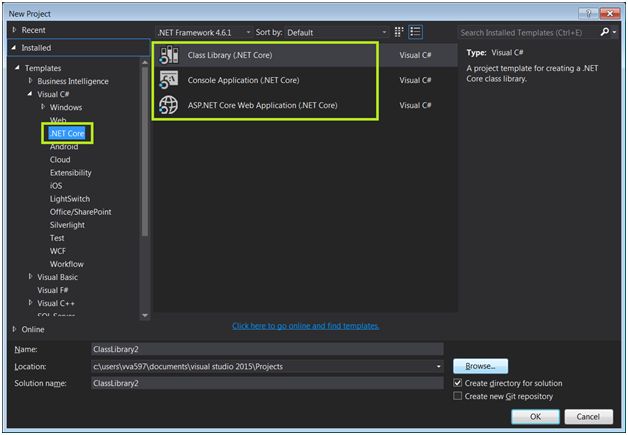Viewport: 628px width, 435px height.
Task: Click the Class Library (.NET Core) template icon
Action: click(169, 55)
